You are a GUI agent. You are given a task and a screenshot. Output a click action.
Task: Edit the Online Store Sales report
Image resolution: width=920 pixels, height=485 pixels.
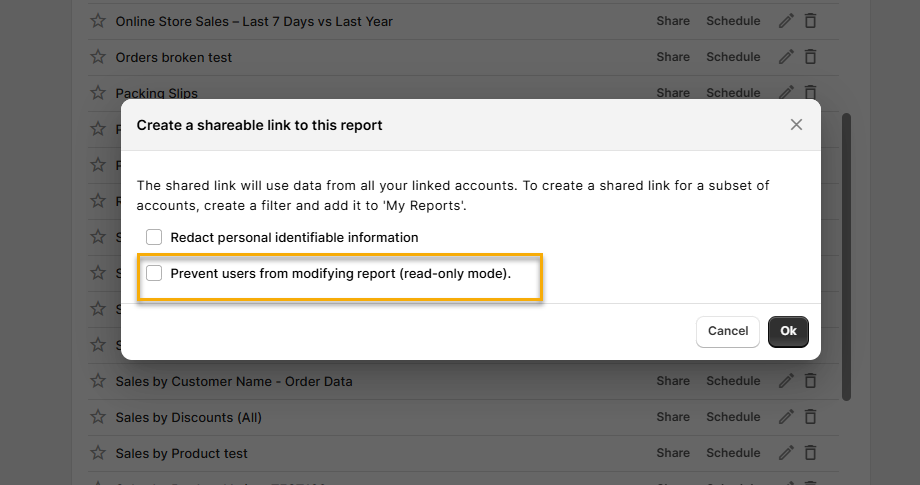click(786, 21)
